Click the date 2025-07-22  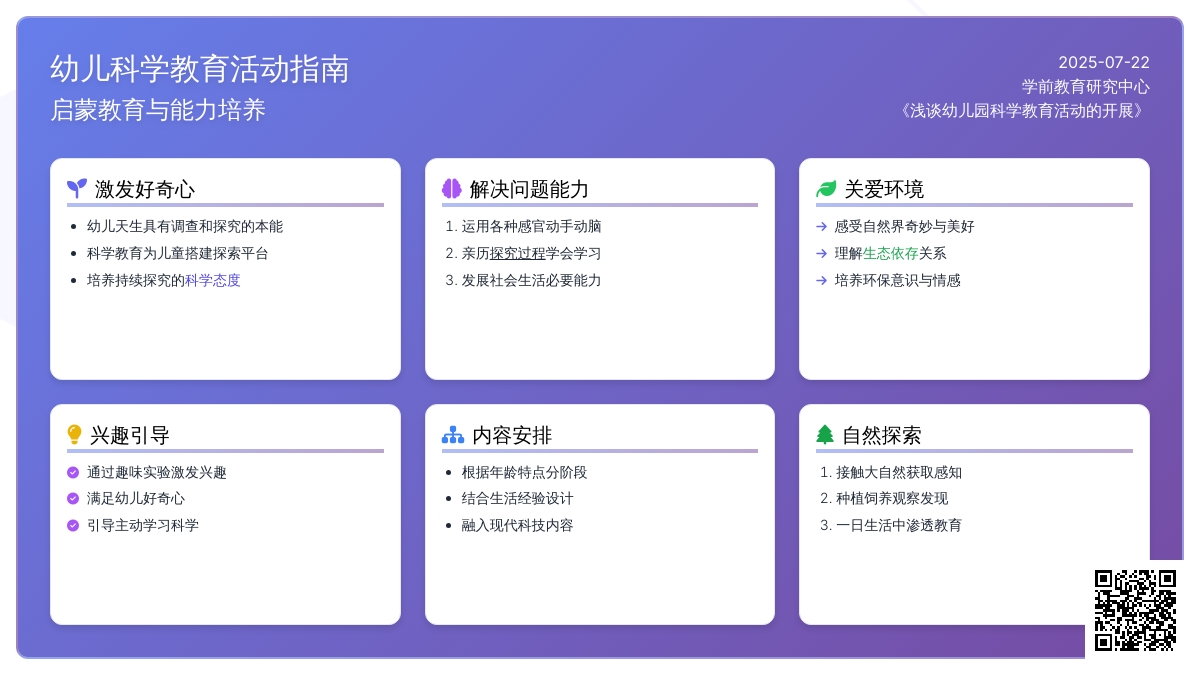point(1104,62)
